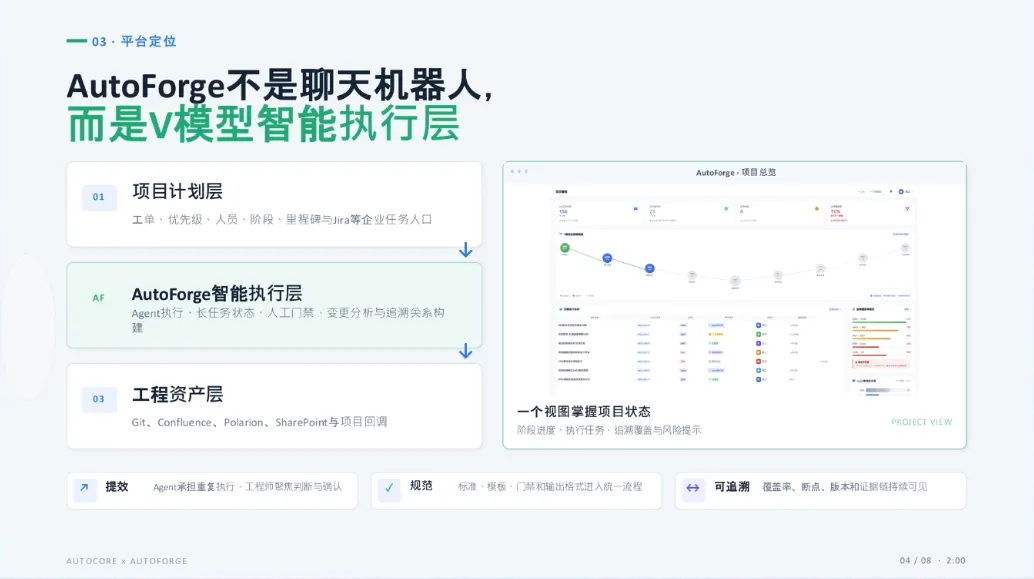Image resolution: width=1034 pixels, height=579 pixels.
Task: Select the AF badge on AutoForge智能执行层 card
Action: click(99, 298)
